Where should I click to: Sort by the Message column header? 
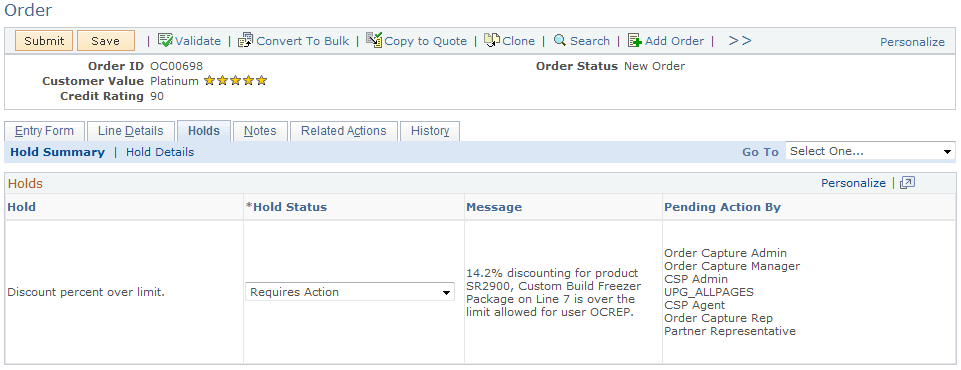click(x=494, y=207)
